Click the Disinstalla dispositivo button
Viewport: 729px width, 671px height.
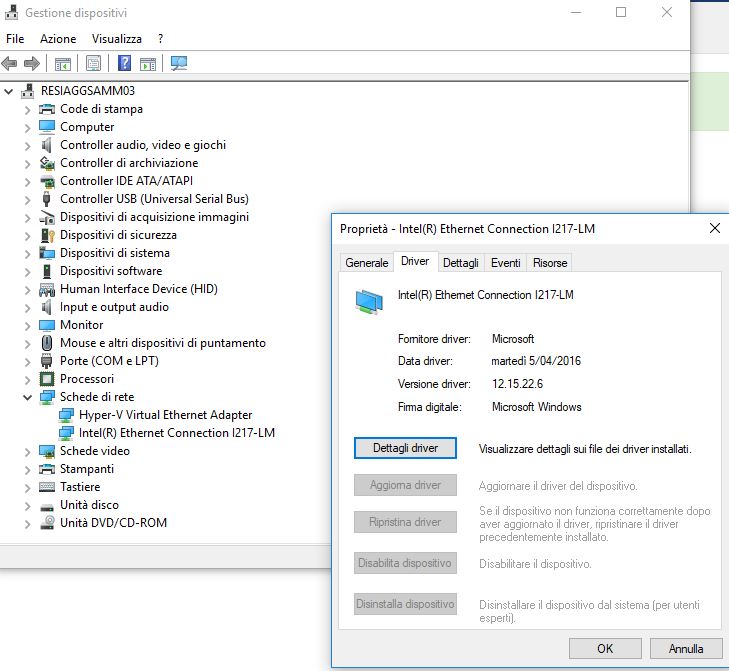click(x=405, y=604)
